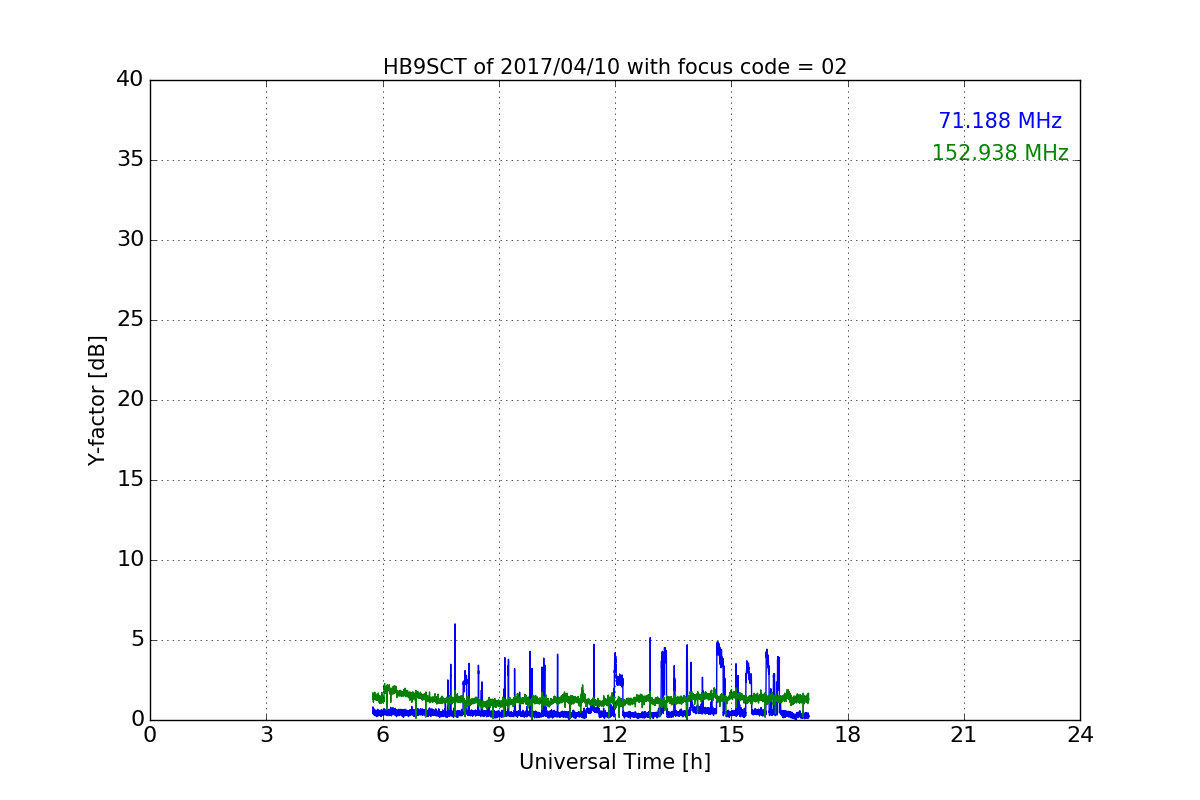Click x-axis tick label 12

(x=615, y=734)
